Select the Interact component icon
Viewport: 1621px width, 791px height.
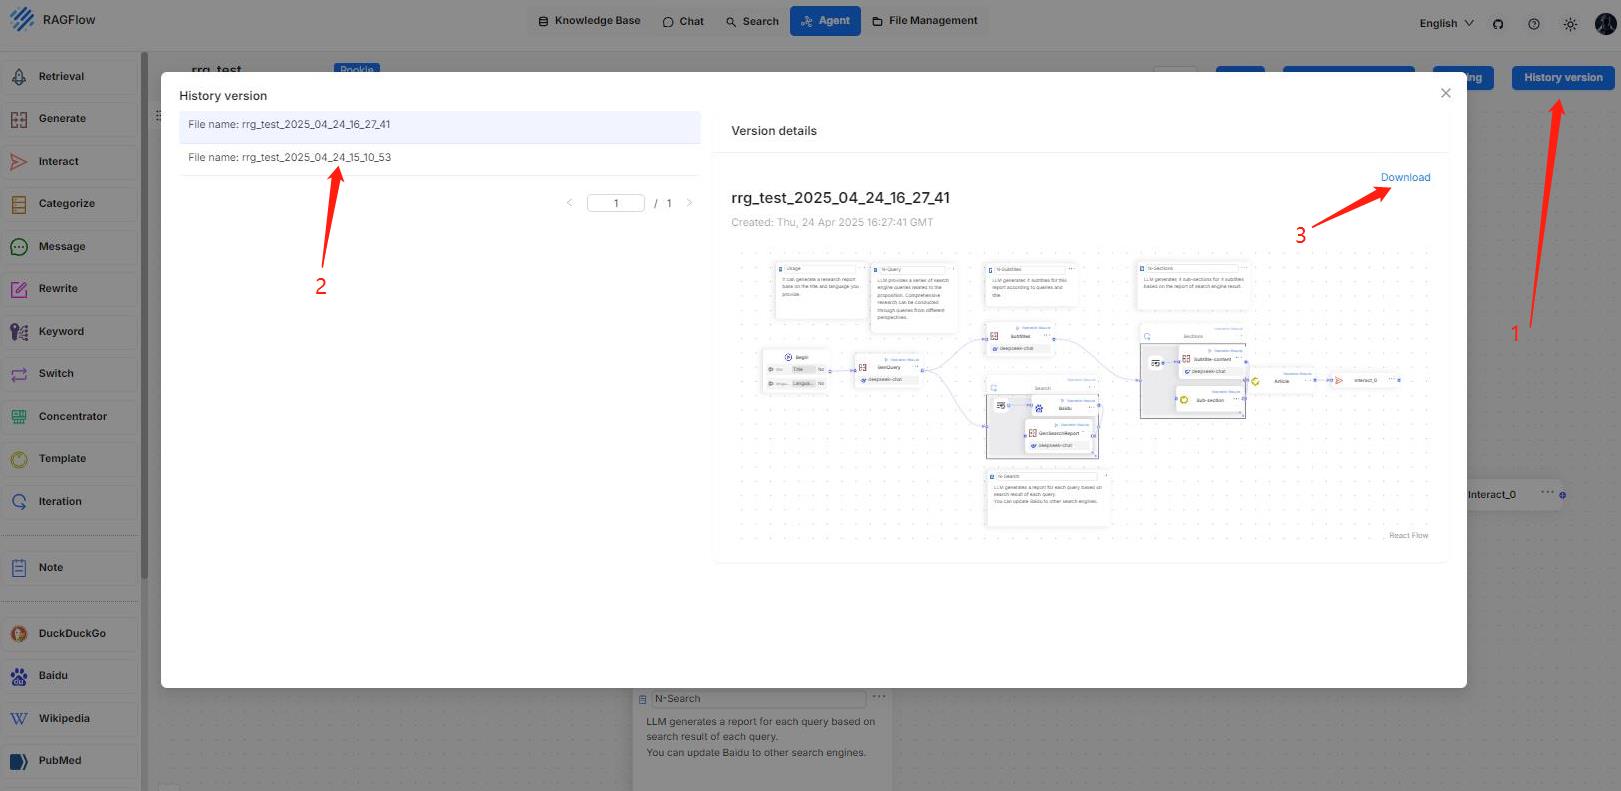19,162
